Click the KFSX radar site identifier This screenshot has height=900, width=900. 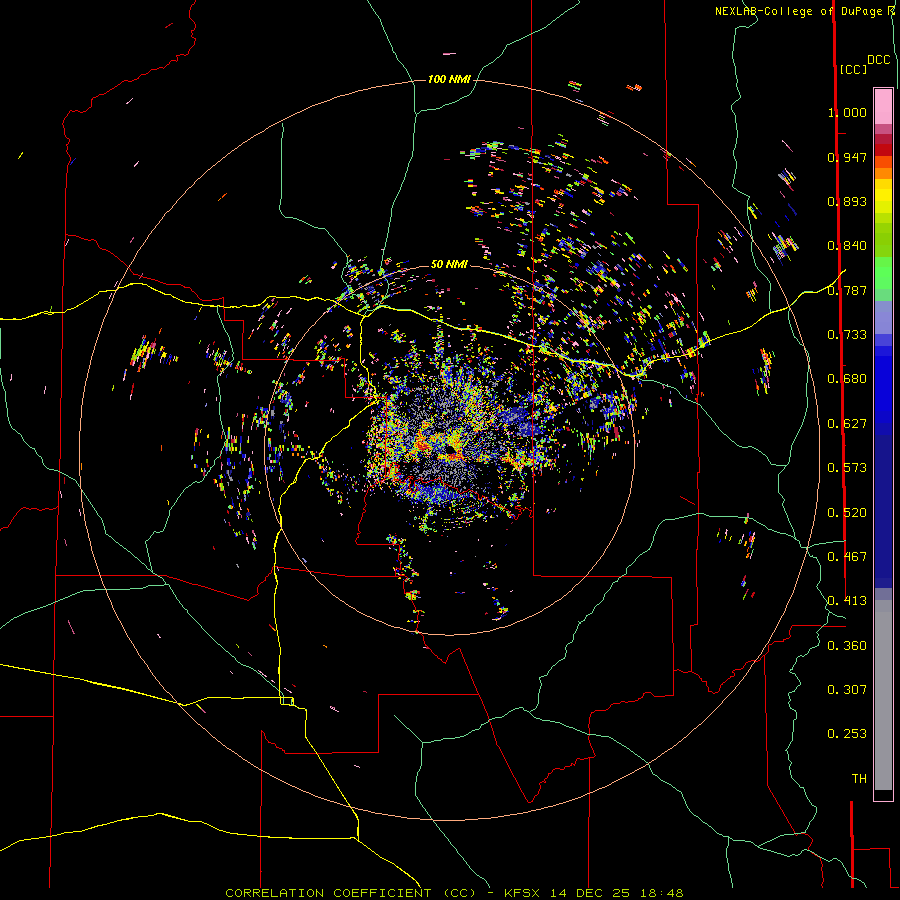tap(522, 893)
